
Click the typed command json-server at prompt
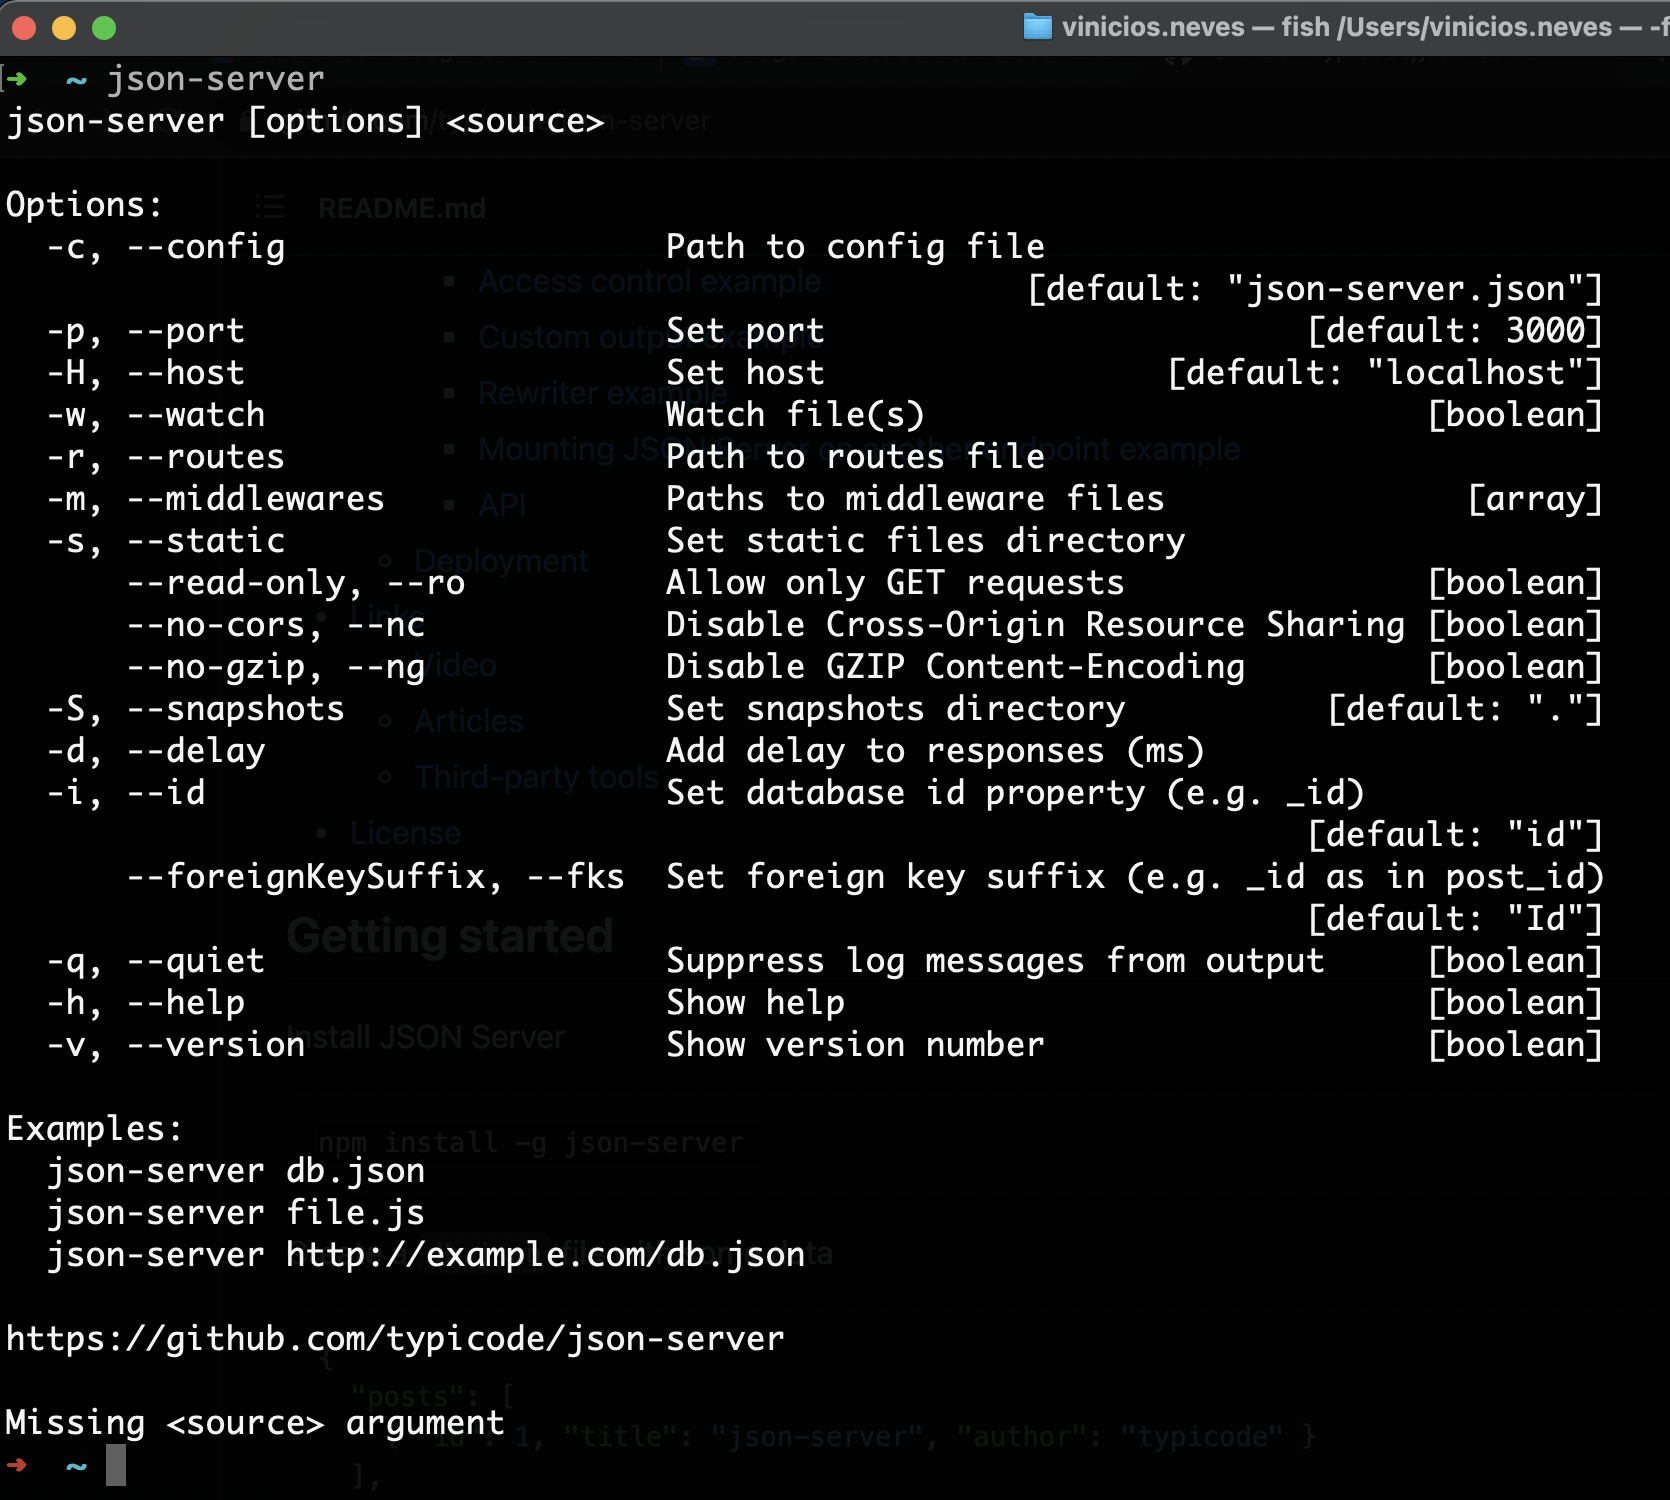click(x=216, y=79)
